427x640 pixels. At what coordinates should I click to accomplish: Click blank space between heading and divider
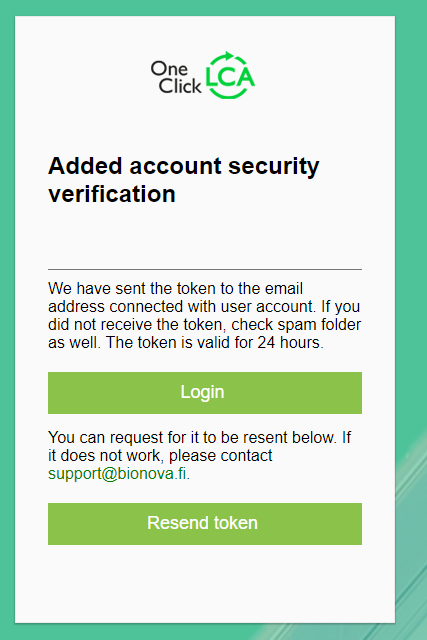pos(205,237)
